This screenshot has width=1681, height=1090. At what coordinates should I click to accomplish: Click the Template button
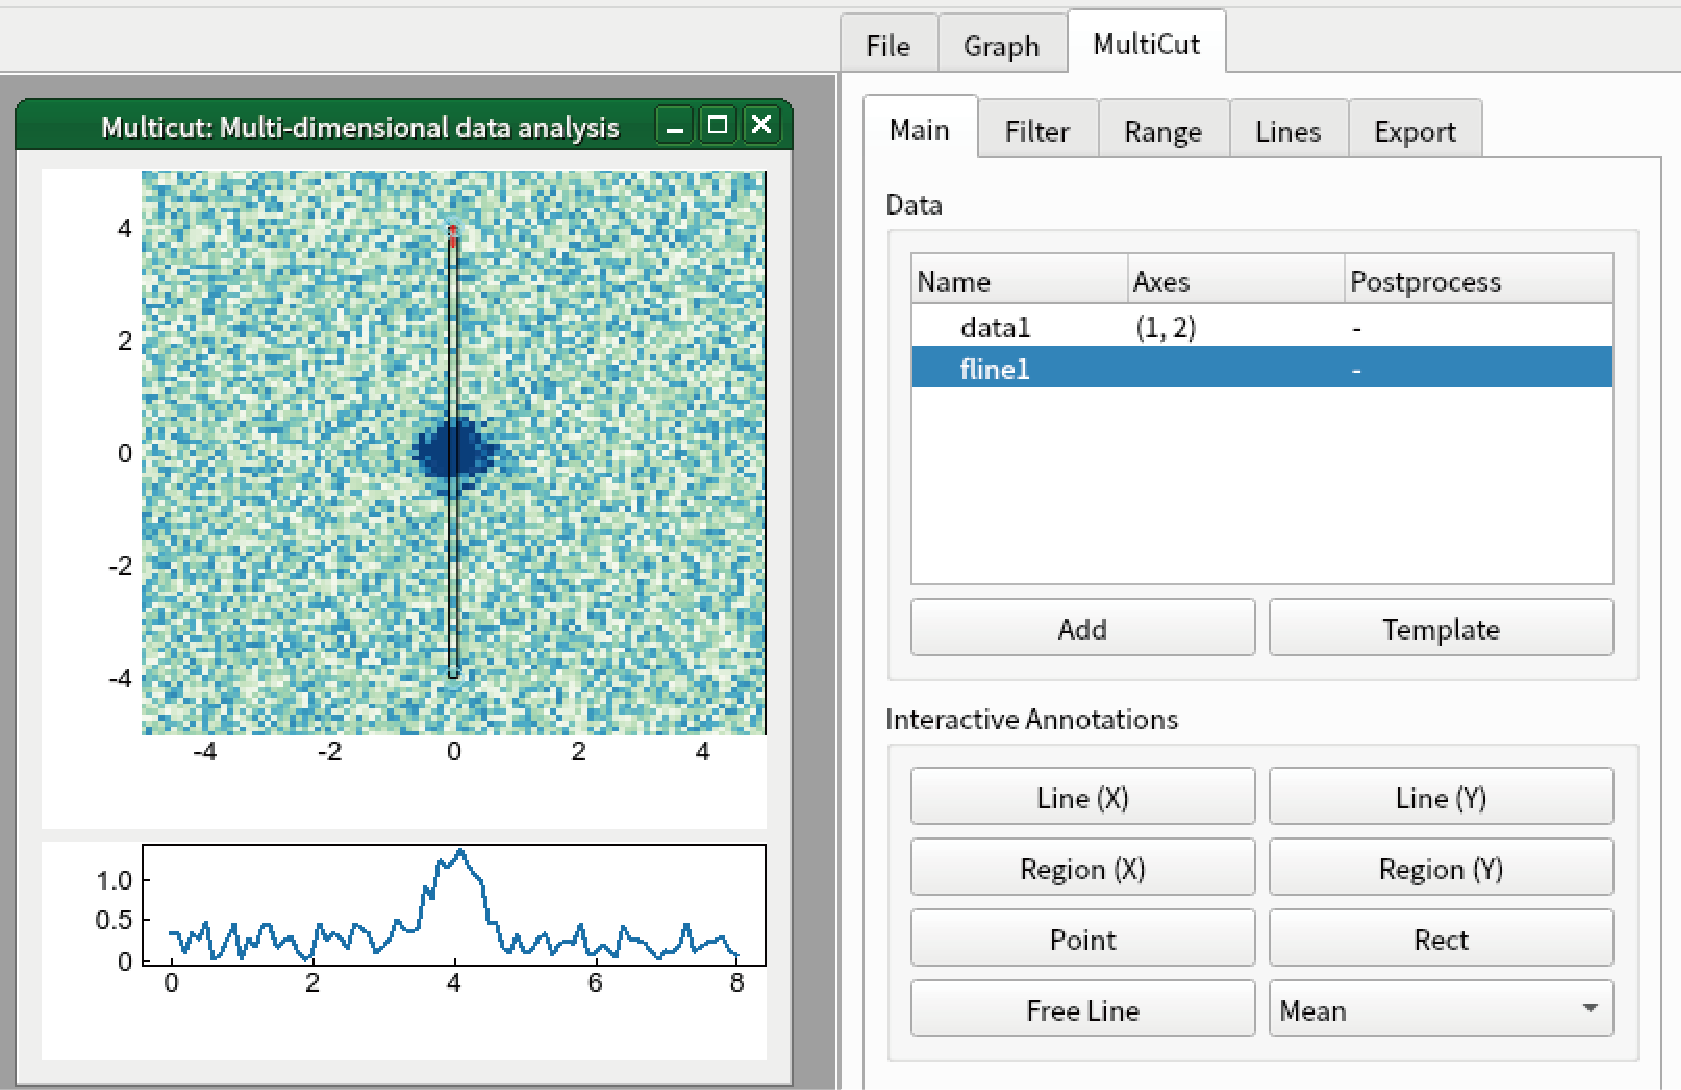point(1441,628)
